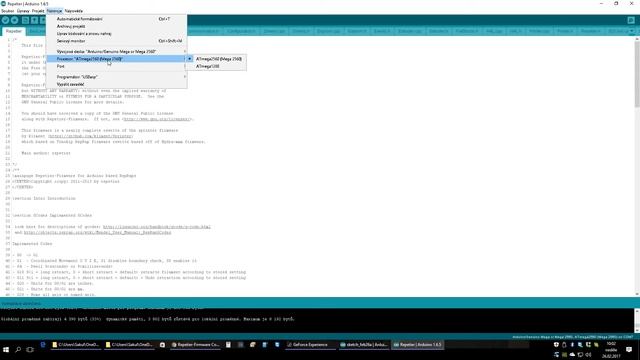Click the linuxcnc gcode handbook link
This screenshot has height=360, width=640.
[157, 227]
